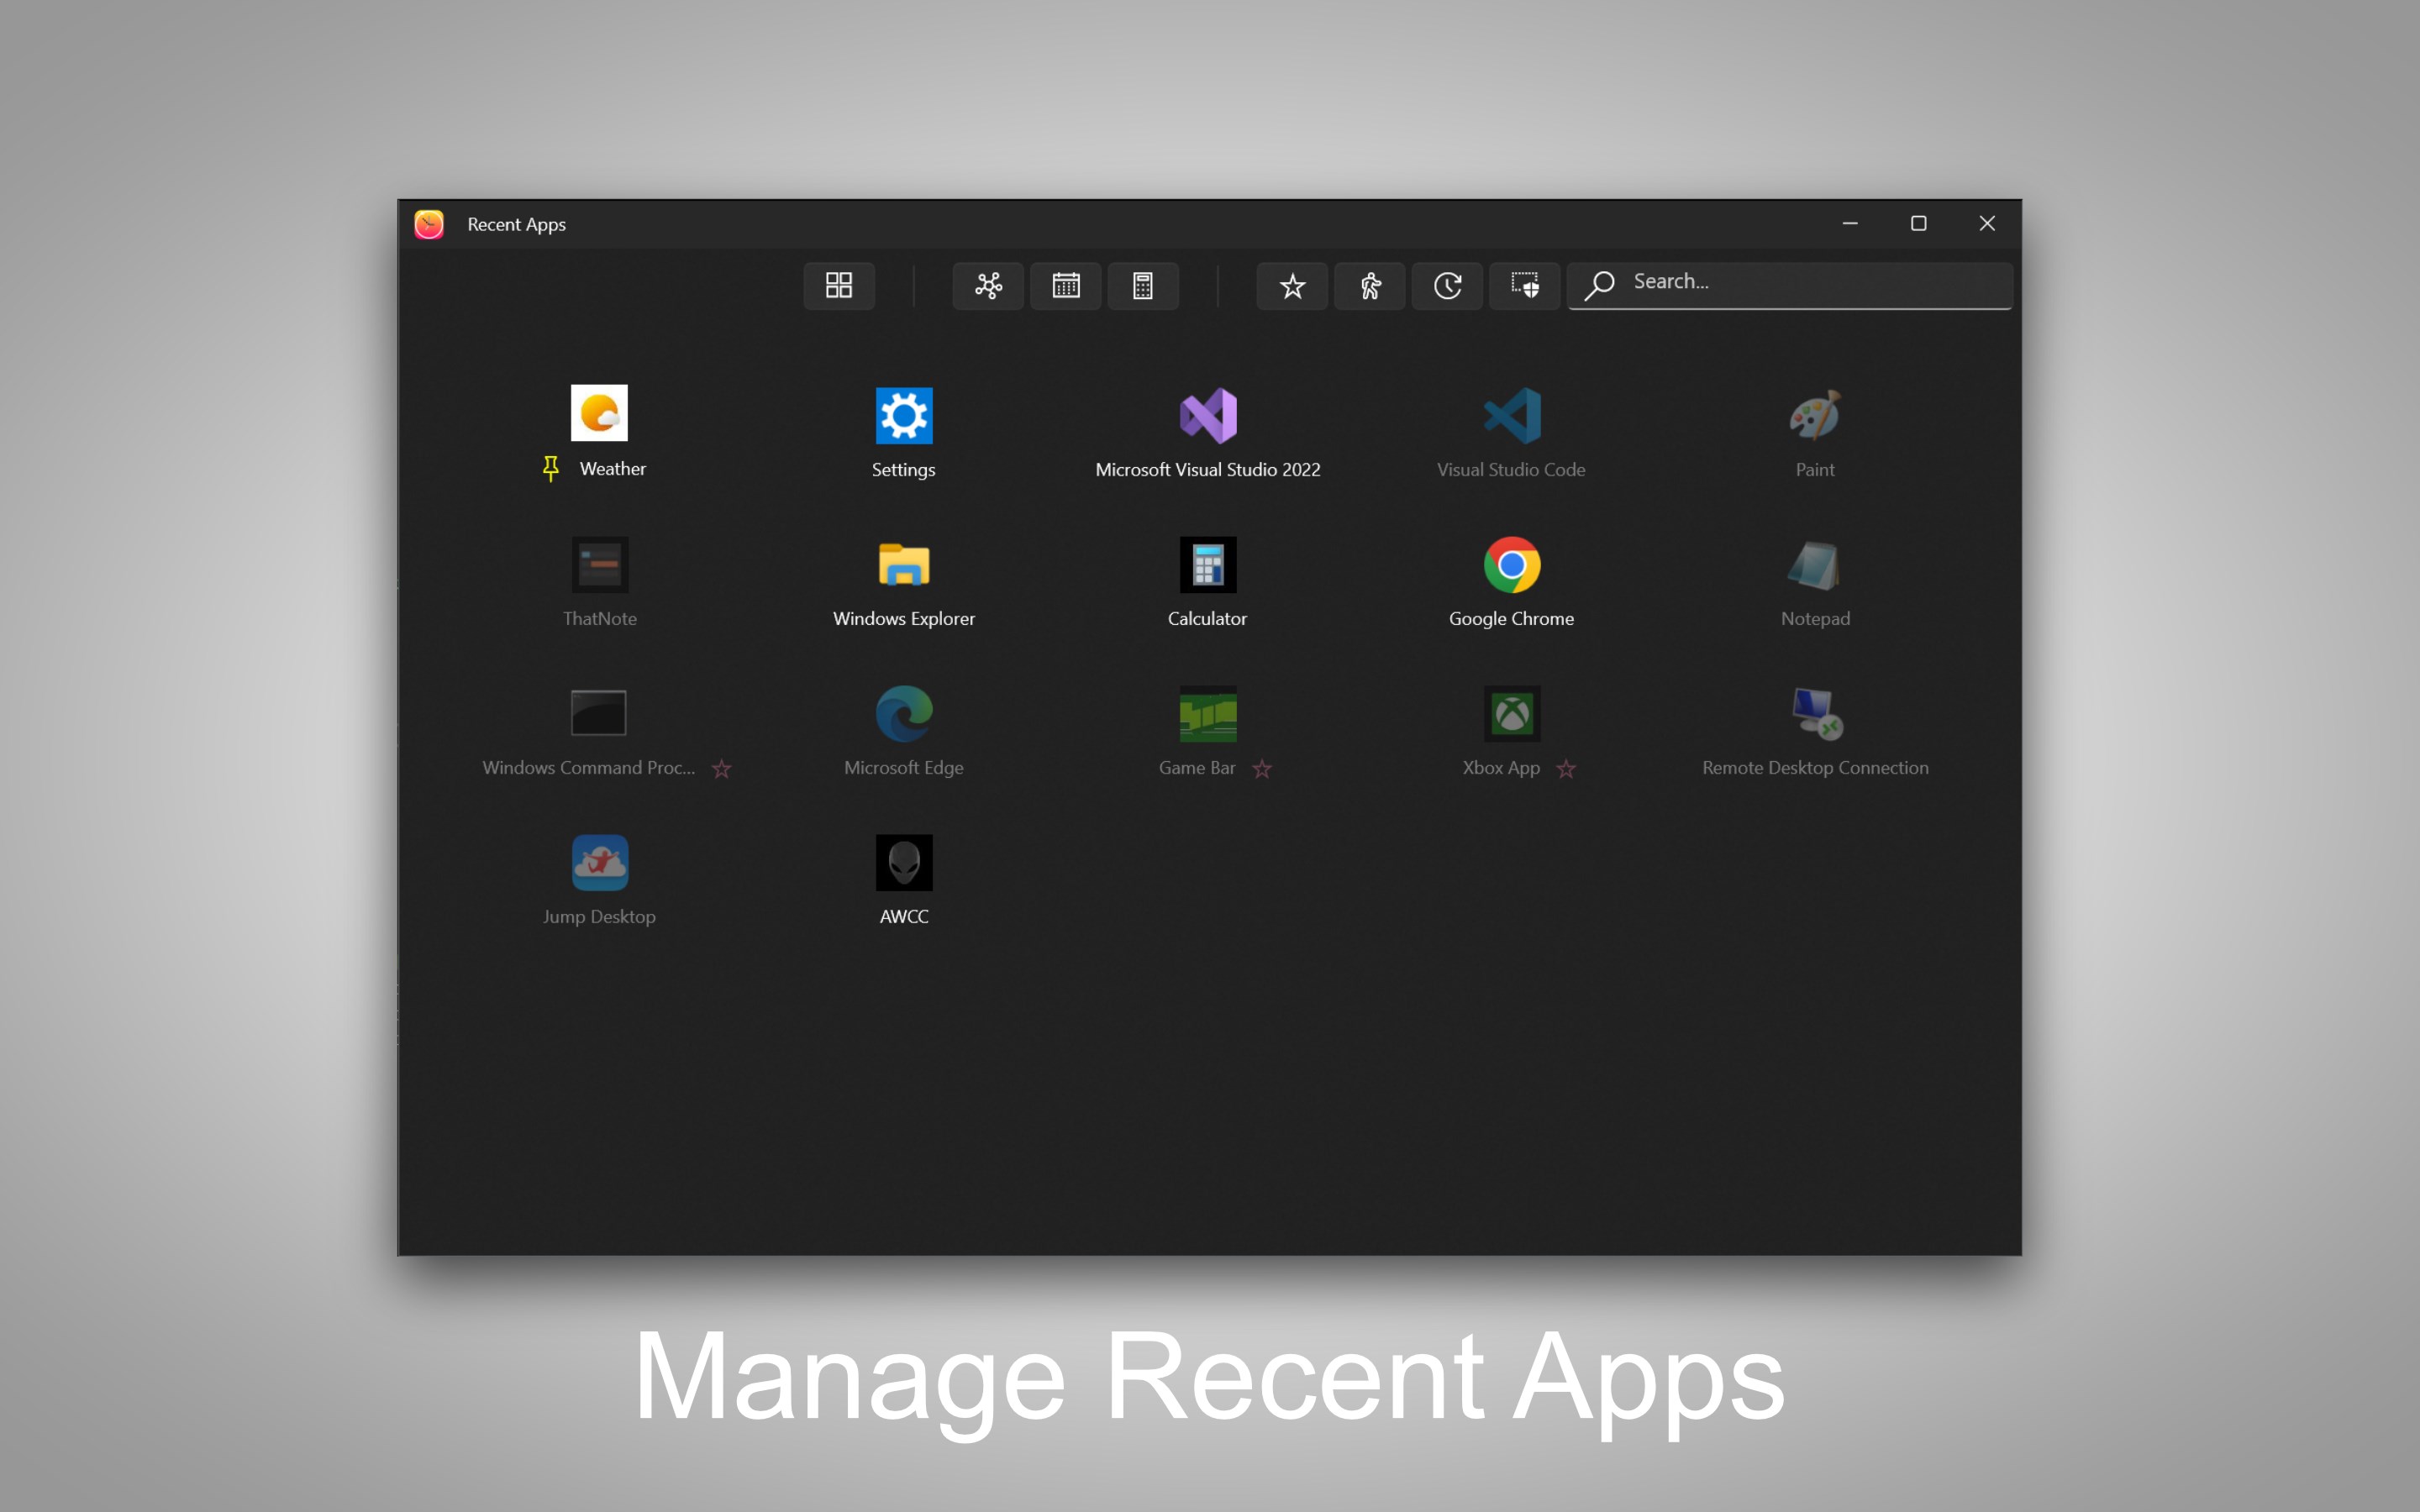Toggle the star next to Windows Command Processor
This screenshot has width=2420, height=1512.
pos(721,768)
